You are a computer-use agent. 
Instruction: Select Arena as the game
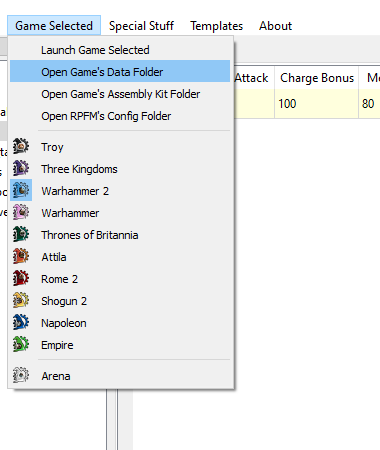click(120, 376)
